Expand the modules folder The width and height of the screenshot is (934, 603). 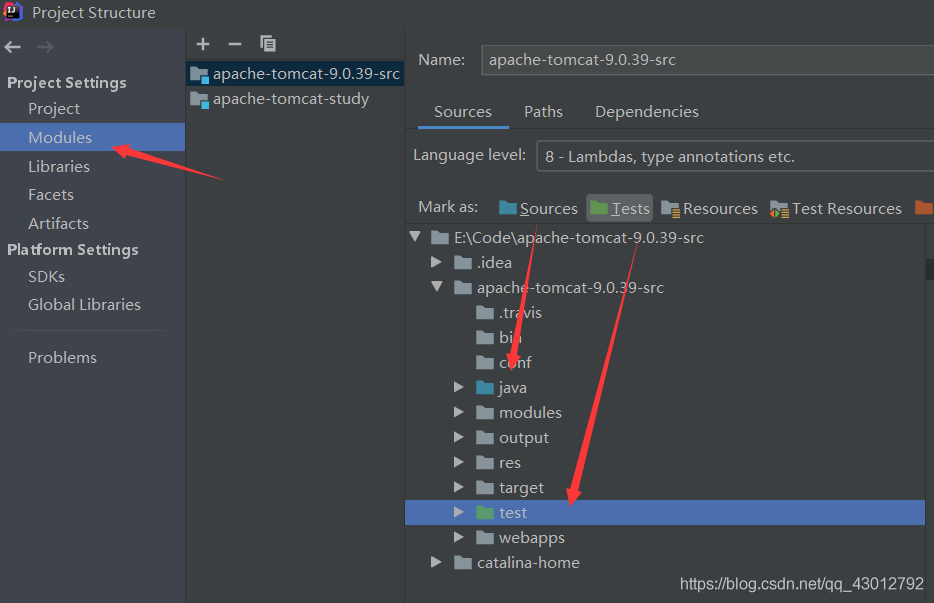click(459, 412)
